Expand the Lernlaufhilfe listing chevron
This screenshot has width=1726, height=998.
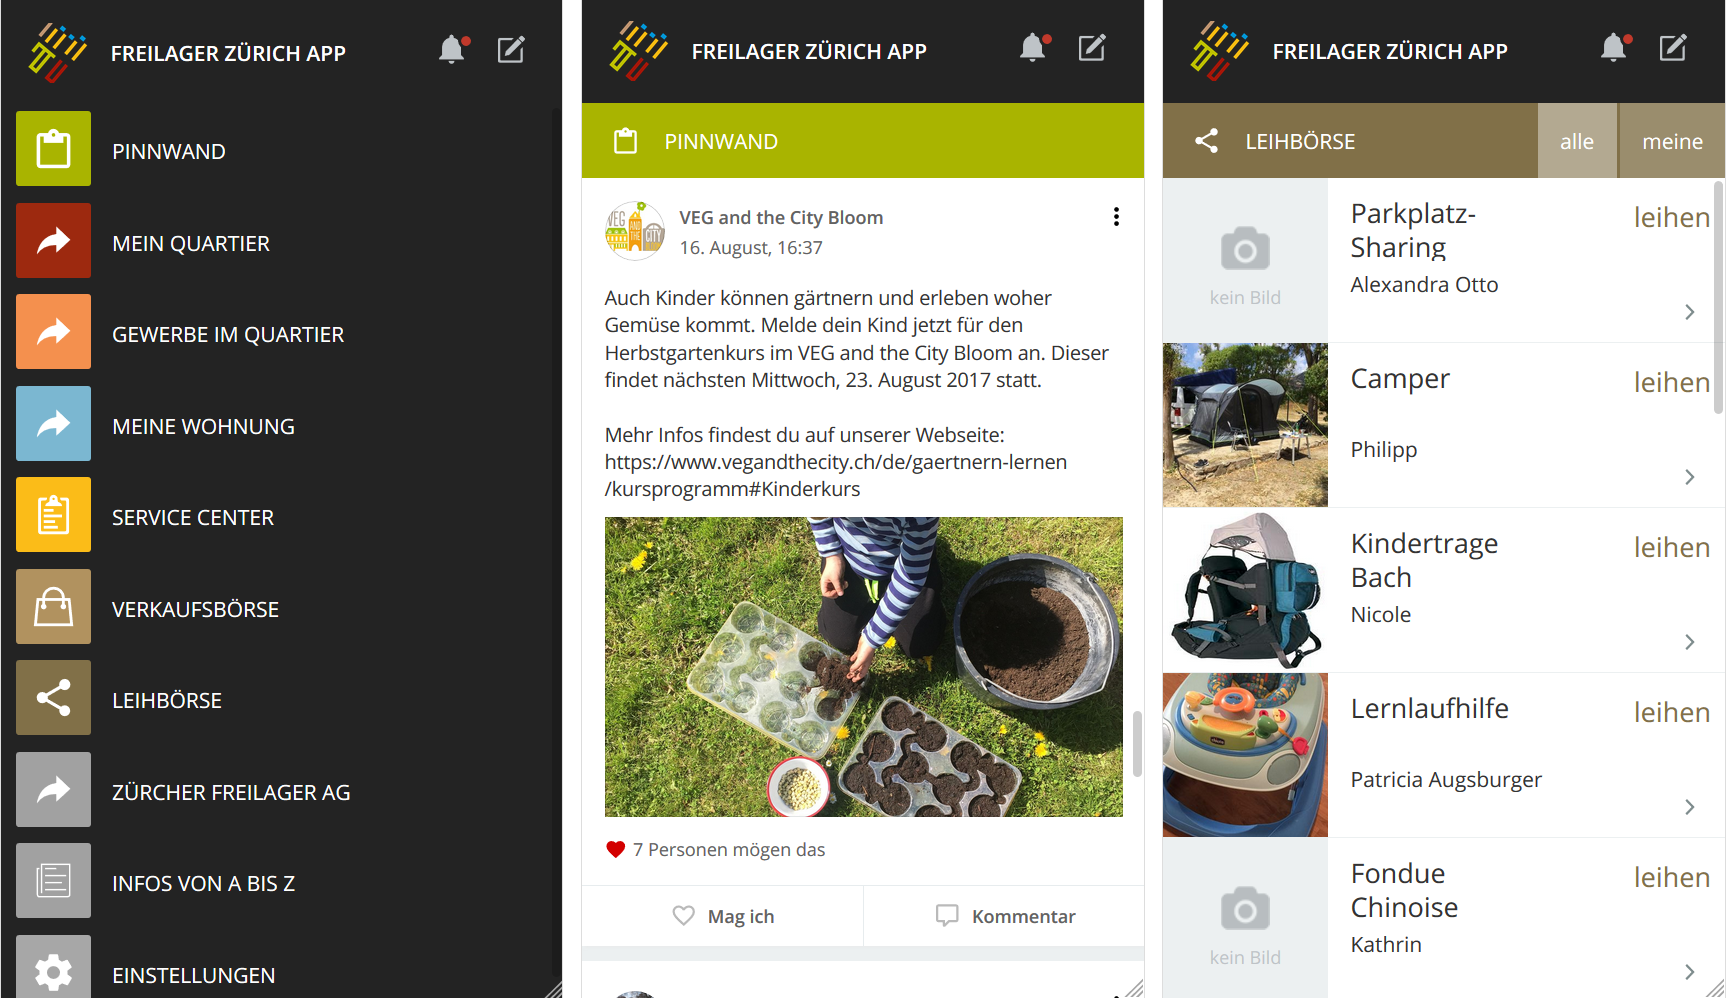point(1689,807)
